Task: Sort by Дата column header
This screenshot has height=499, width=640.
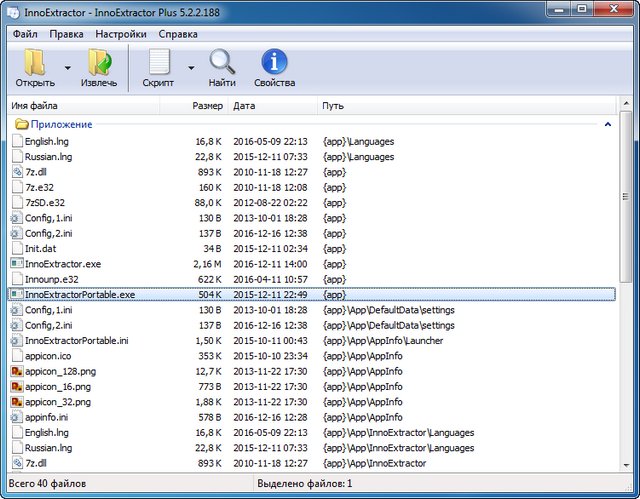Action: pos(270,105)
